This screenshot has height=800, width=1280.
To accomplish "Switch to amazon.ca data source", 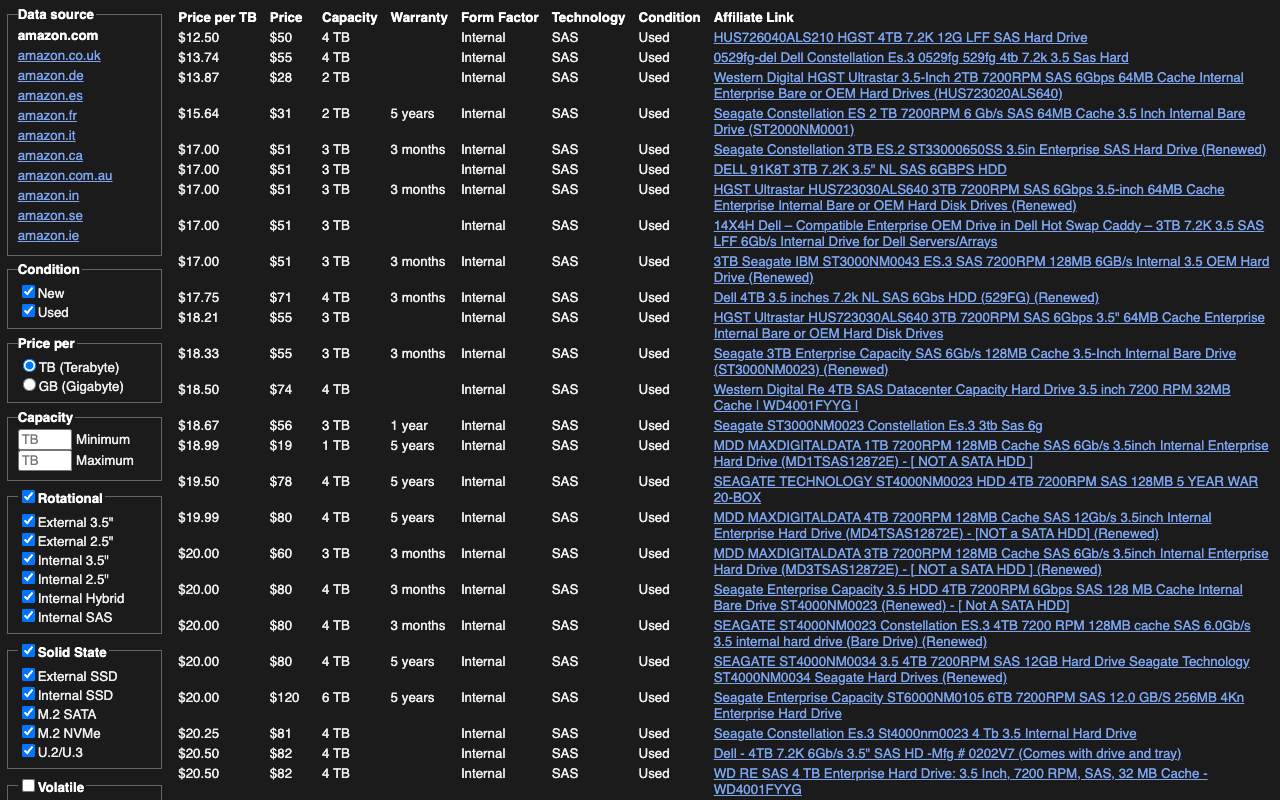I will point(50,156).
